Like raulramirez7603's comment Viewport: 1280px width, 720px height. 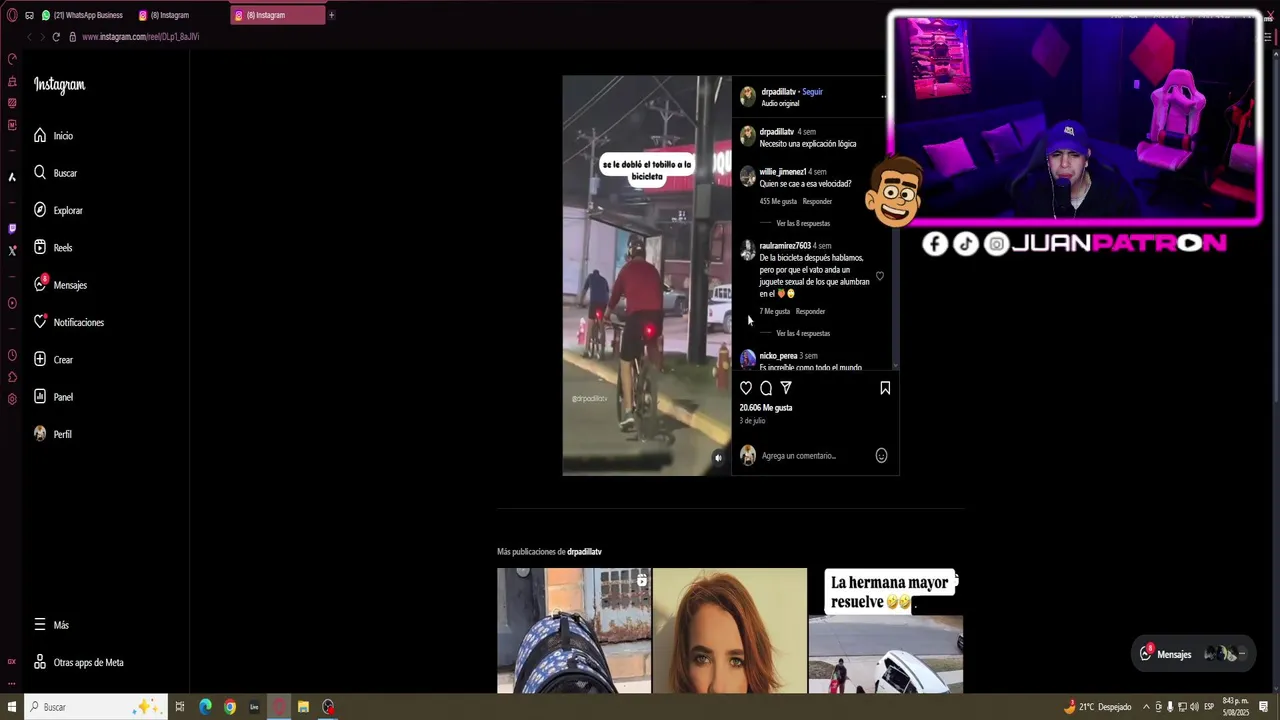pyautogui.click(x=880, y=276)
